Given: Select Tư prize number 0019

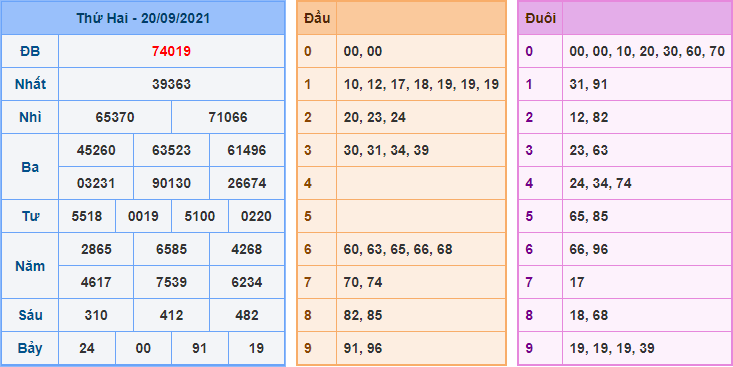Looking at the screenshot, I should (143, 216).
